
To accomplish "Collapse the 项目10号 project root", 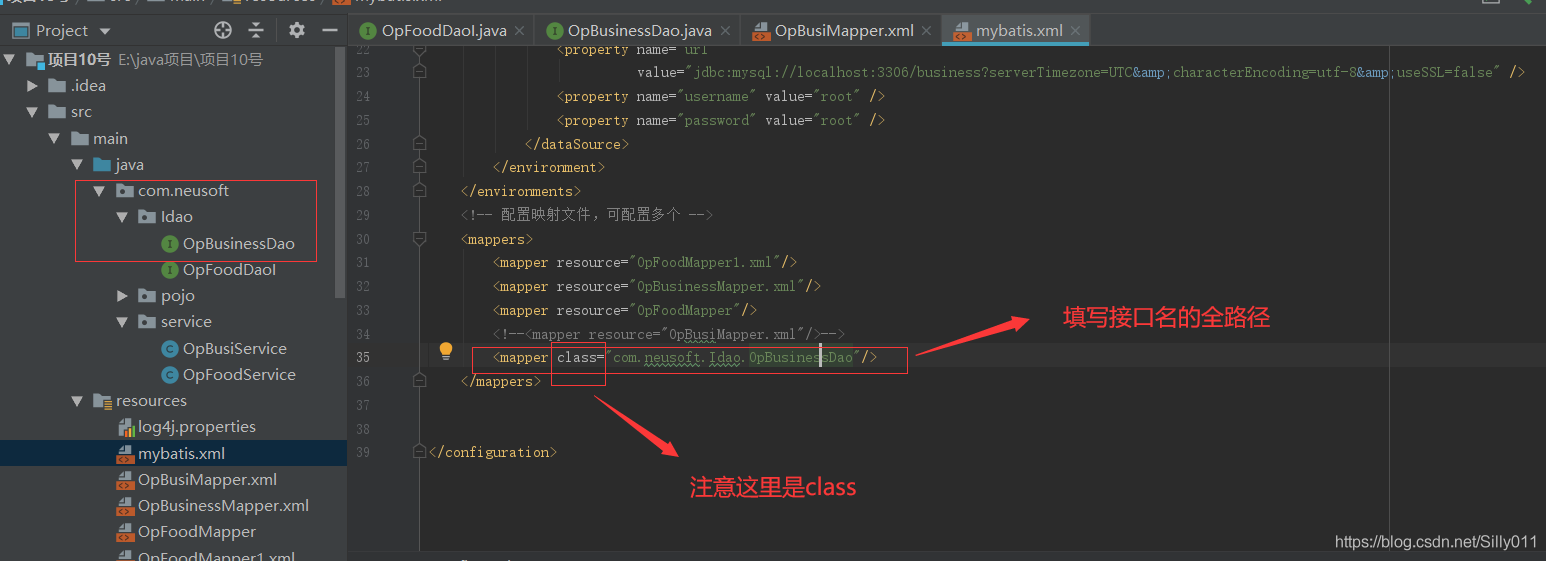I will (11, 59).
